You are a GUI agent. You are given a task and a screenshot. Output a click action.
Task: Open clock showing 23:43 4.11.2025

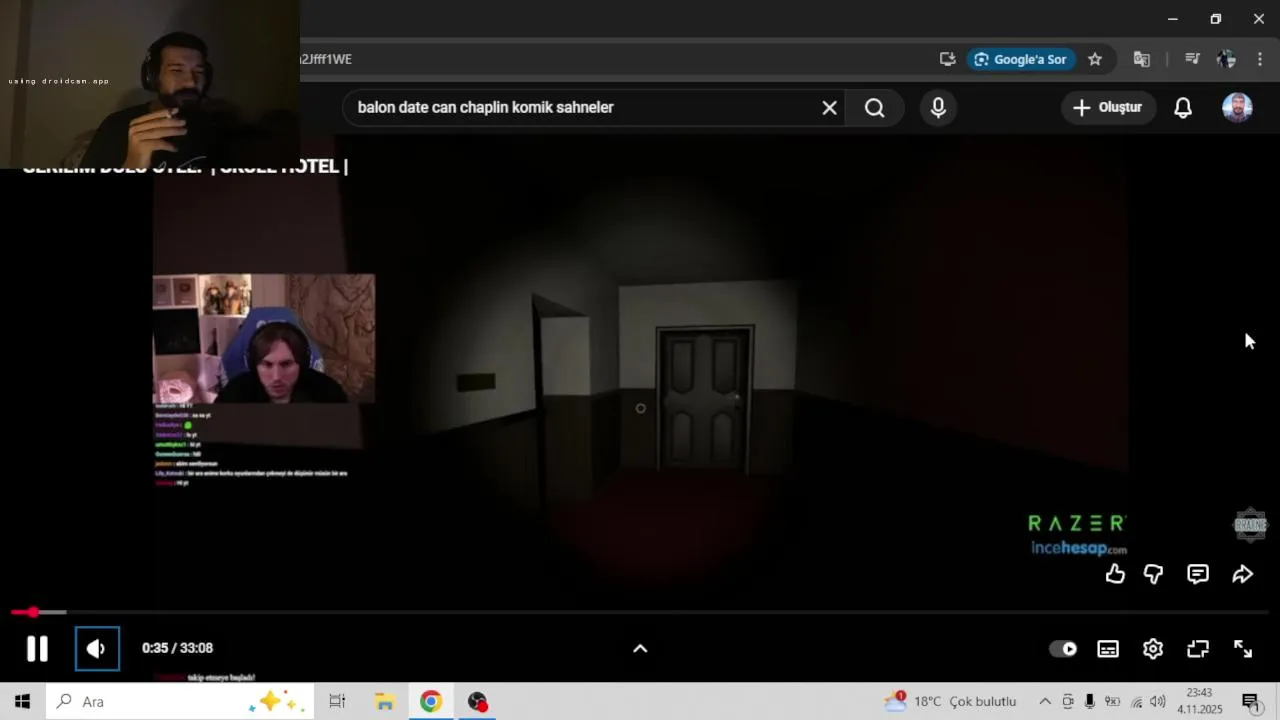pyautogui.click(x=1199, y=702)
